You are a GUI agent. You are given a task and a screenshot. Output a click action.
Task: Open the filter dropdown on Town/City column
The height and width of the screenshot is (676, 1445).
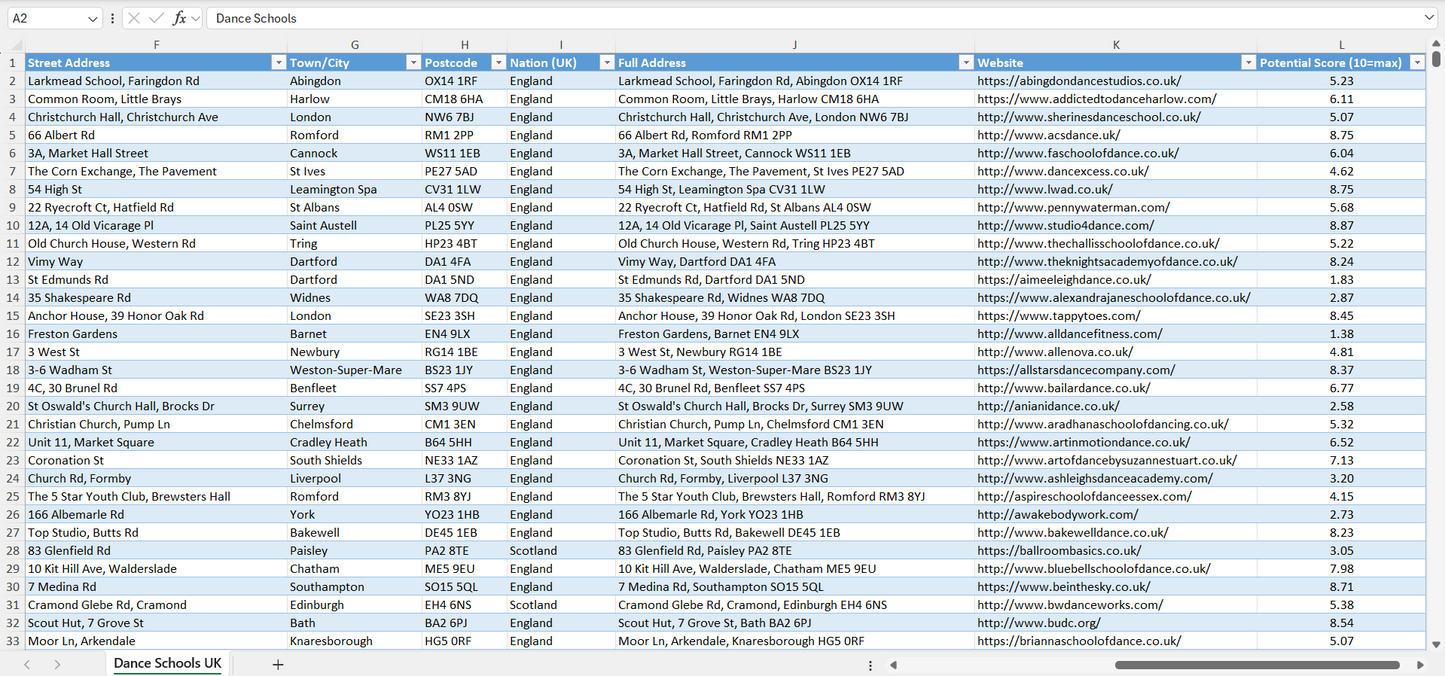pyautogui.click(x=413, y=61)
